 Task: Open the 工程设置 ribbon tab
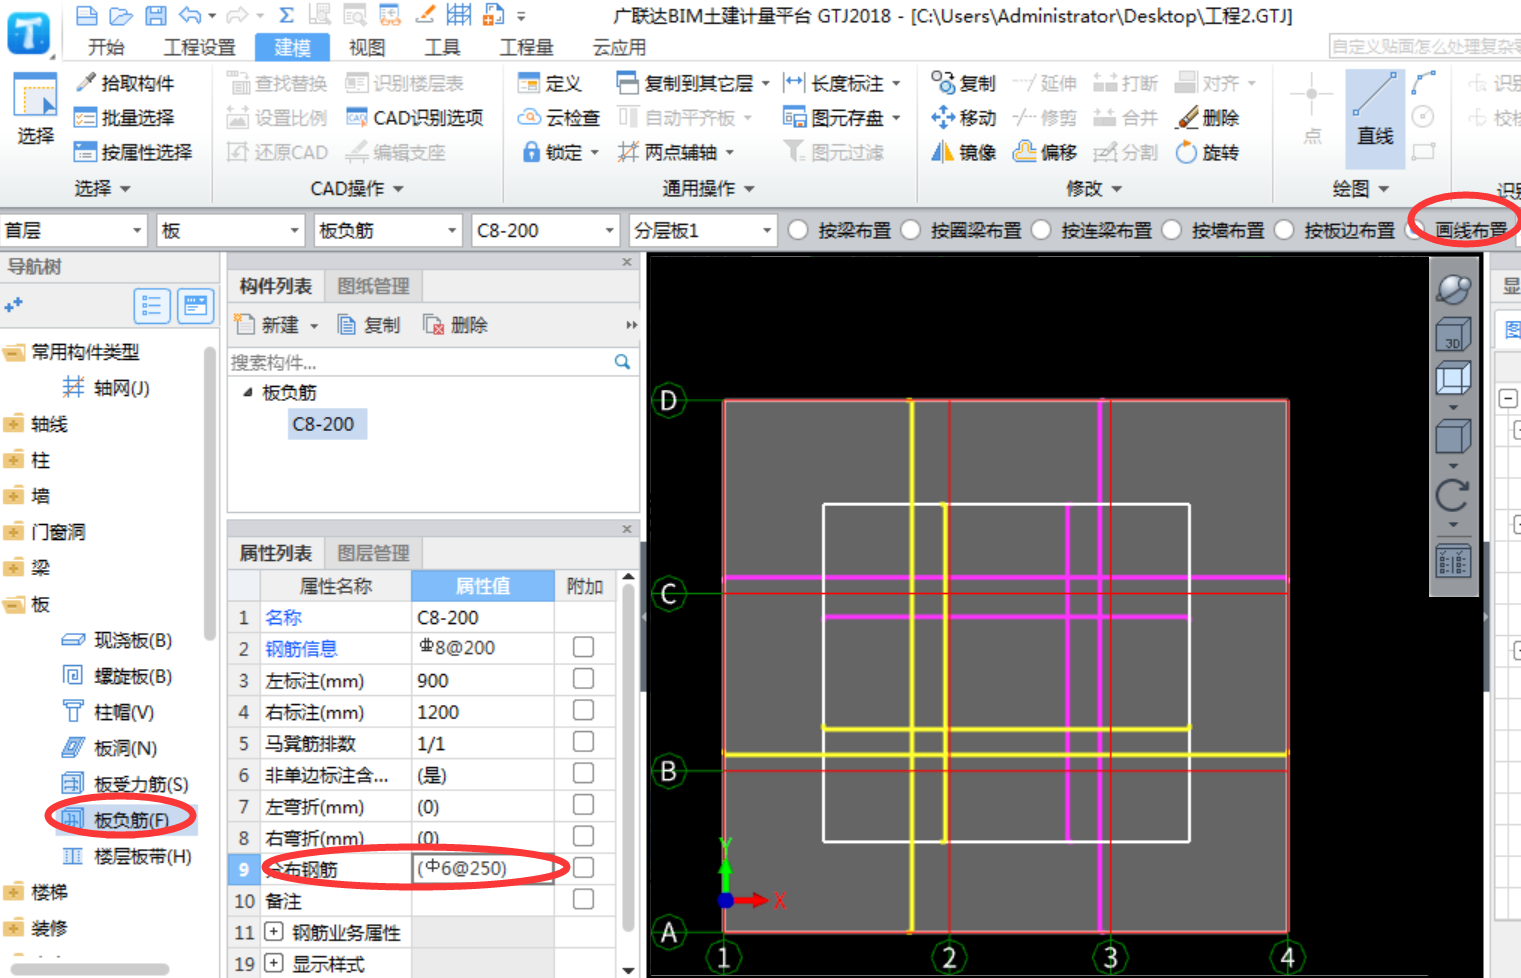[199, 47]
